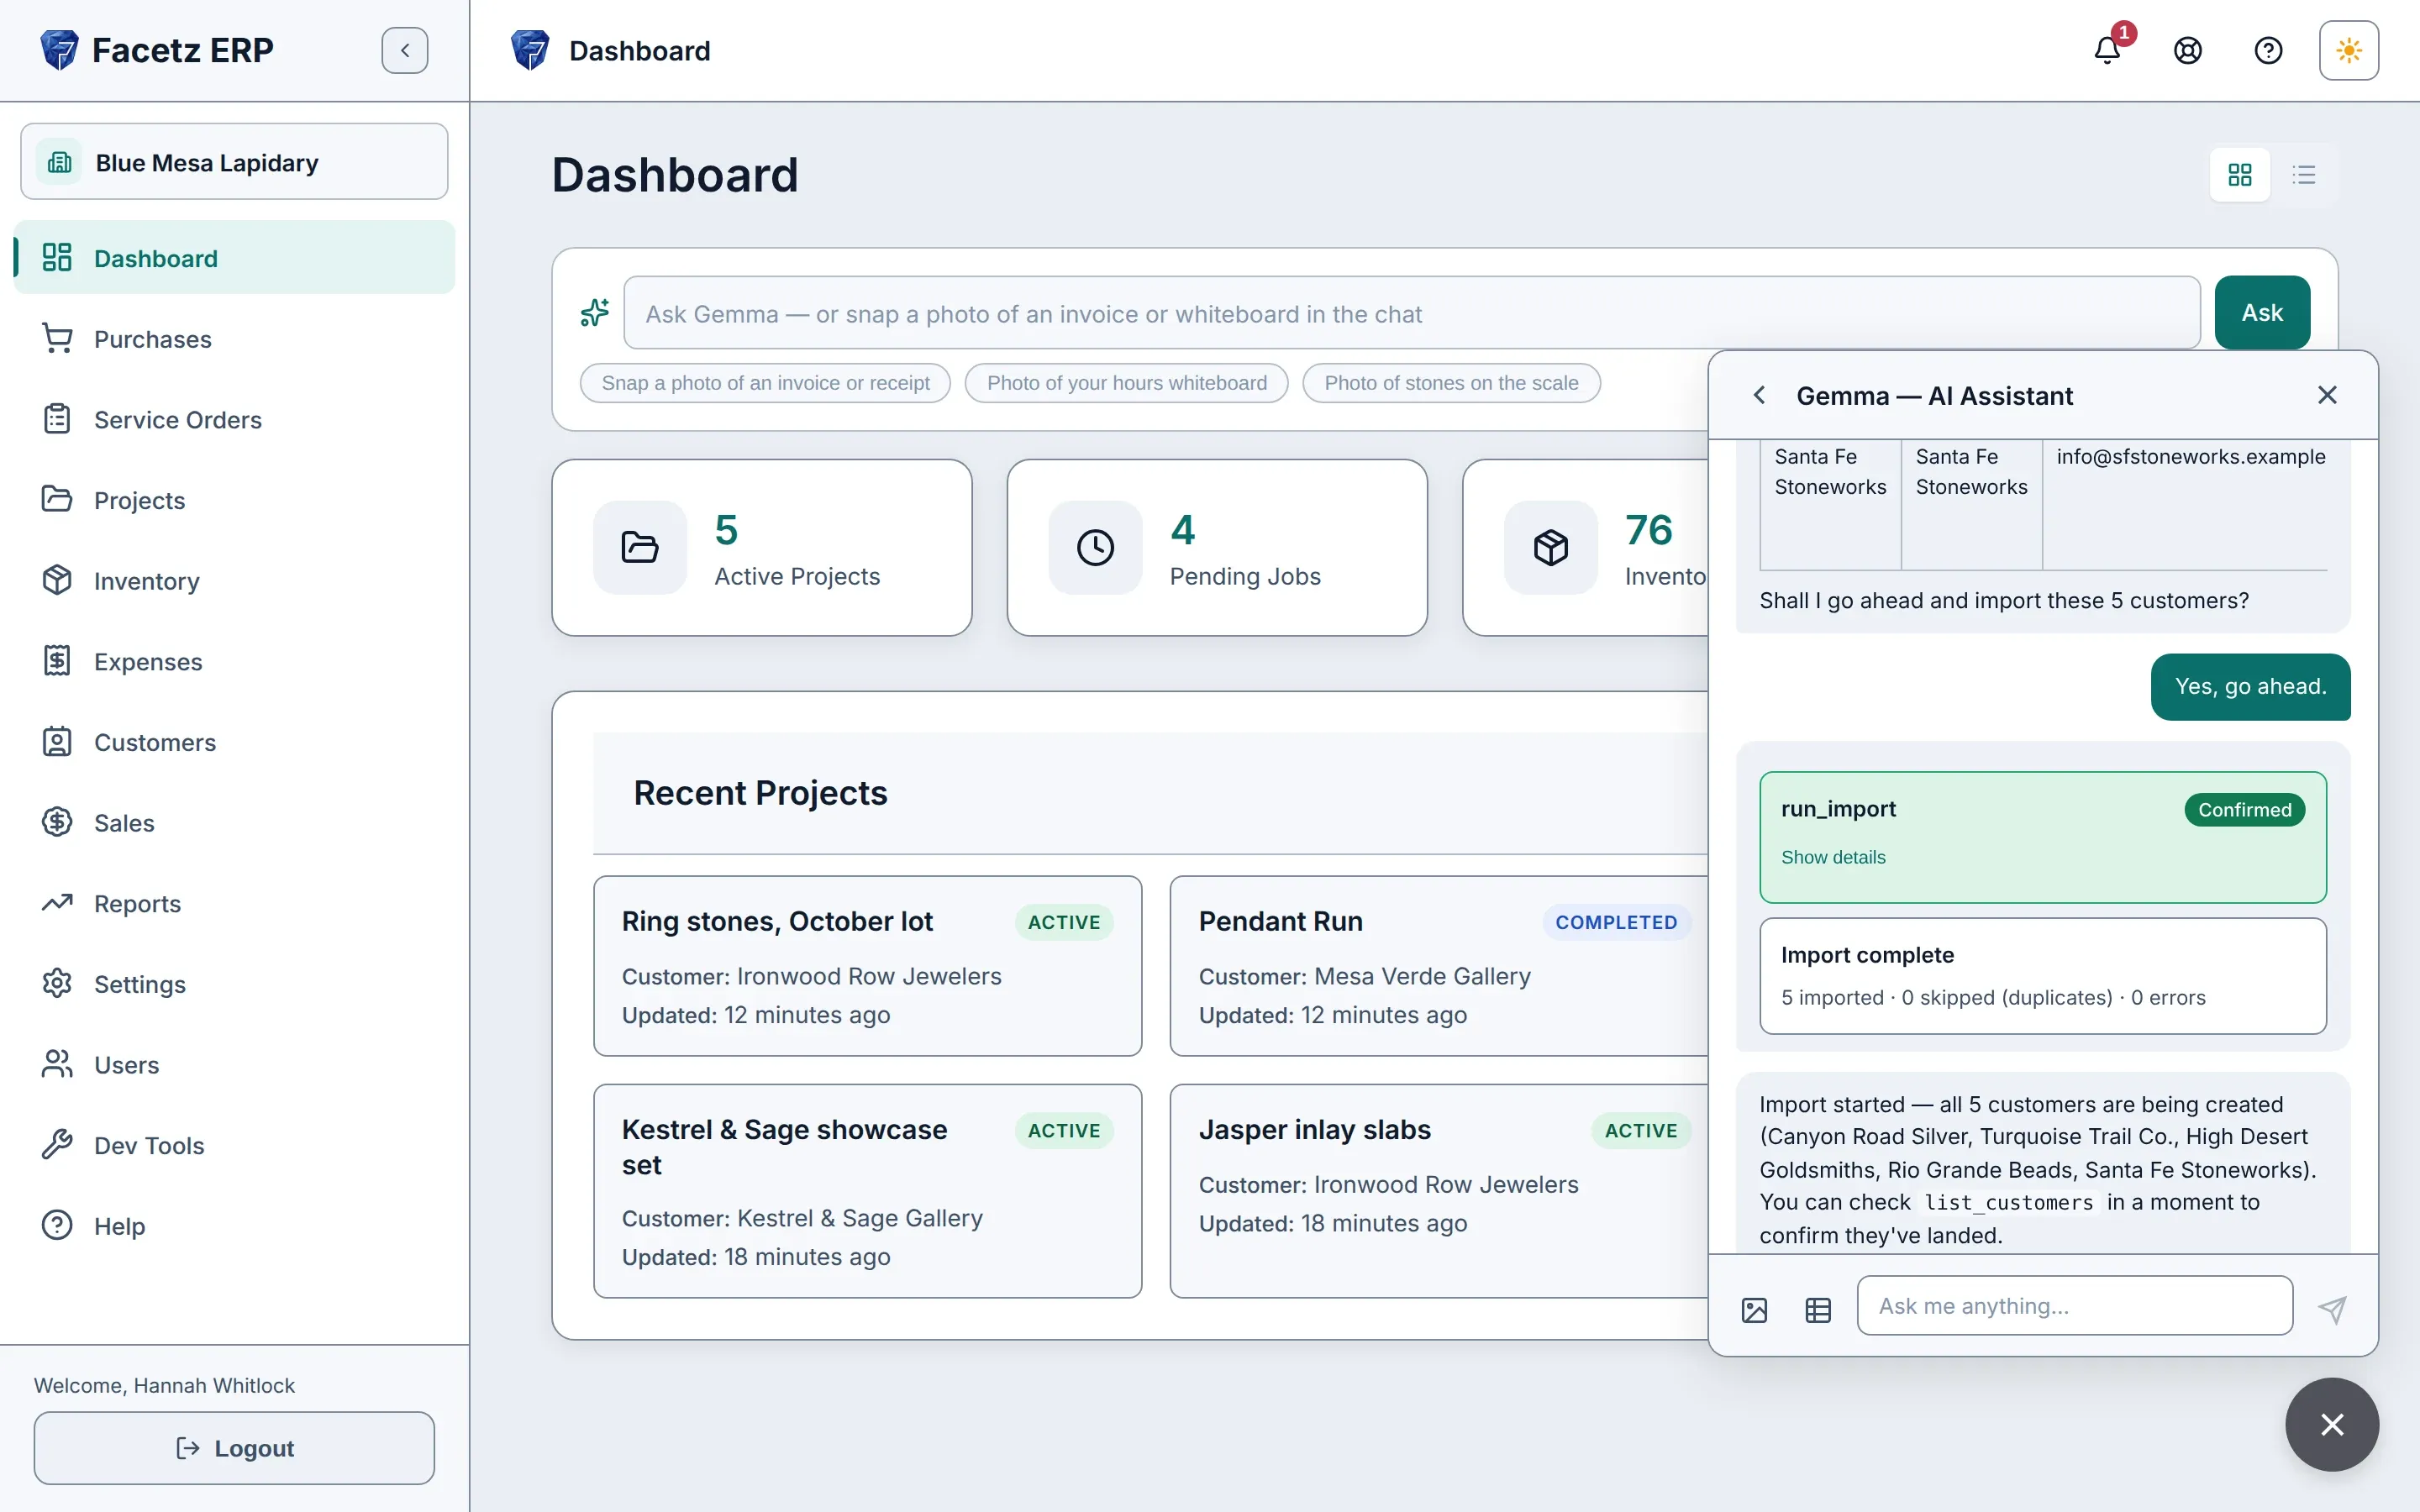Click the help question mark icon in header
The width and height of the screenshot is (2420, 1512).
click(2268, 50)
